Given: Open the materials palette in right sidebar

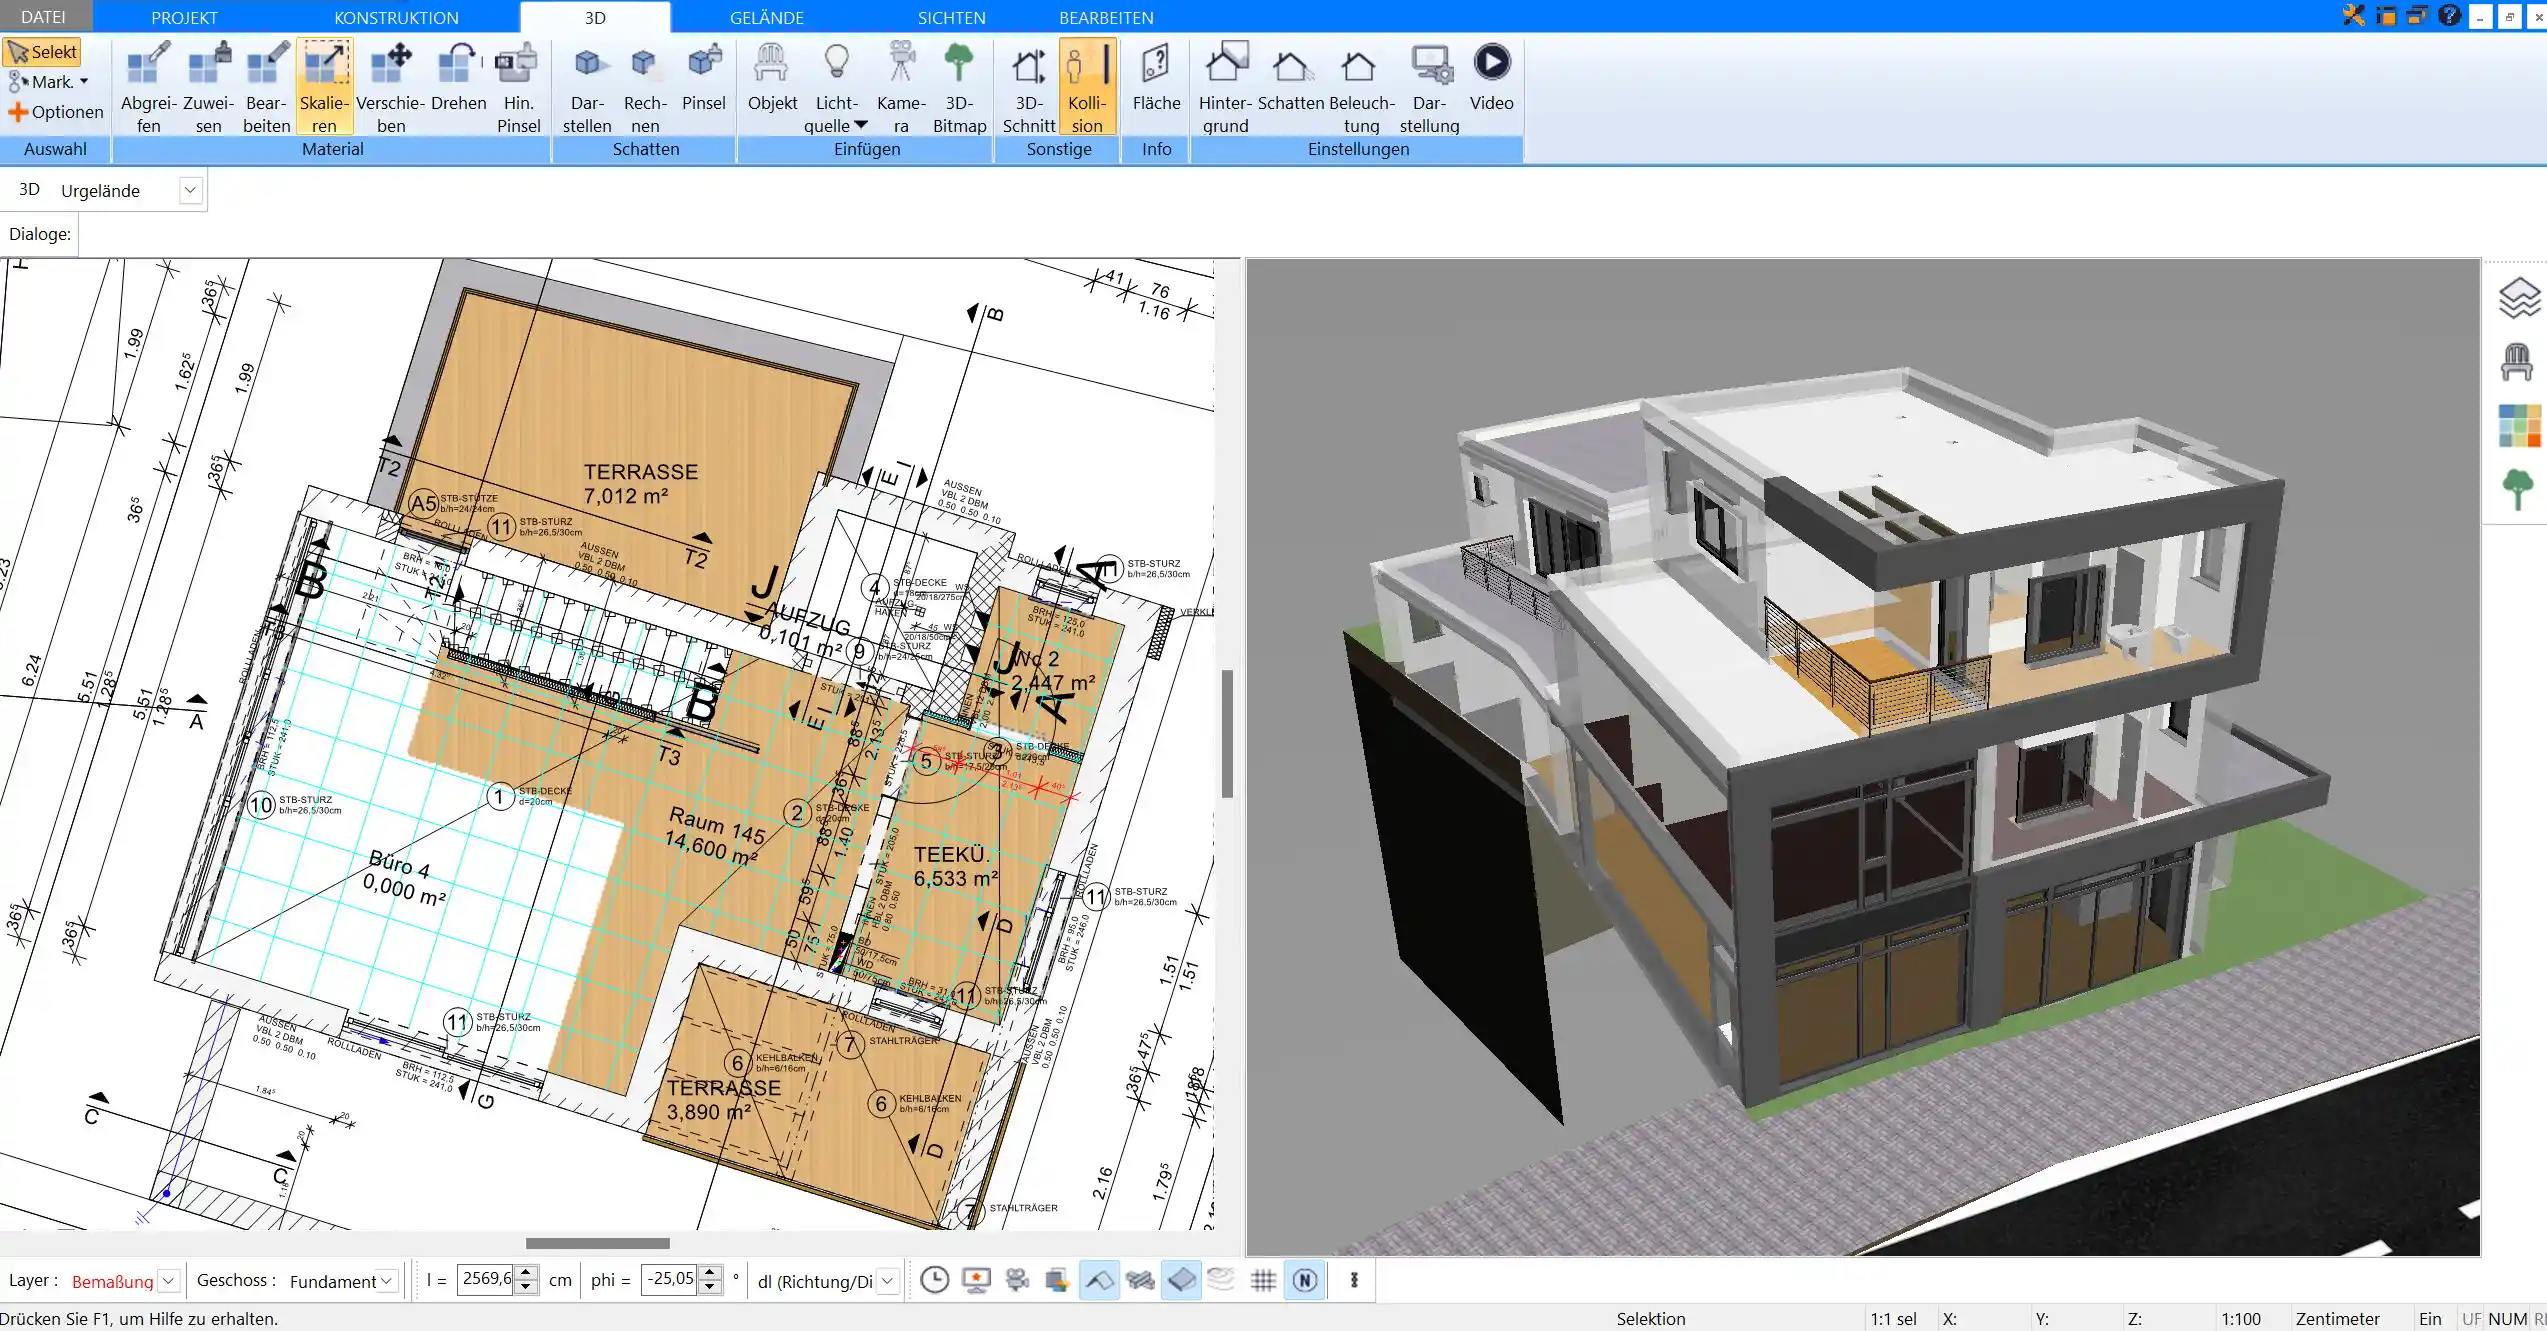Looking at the screenshot, I should 2518,426.
